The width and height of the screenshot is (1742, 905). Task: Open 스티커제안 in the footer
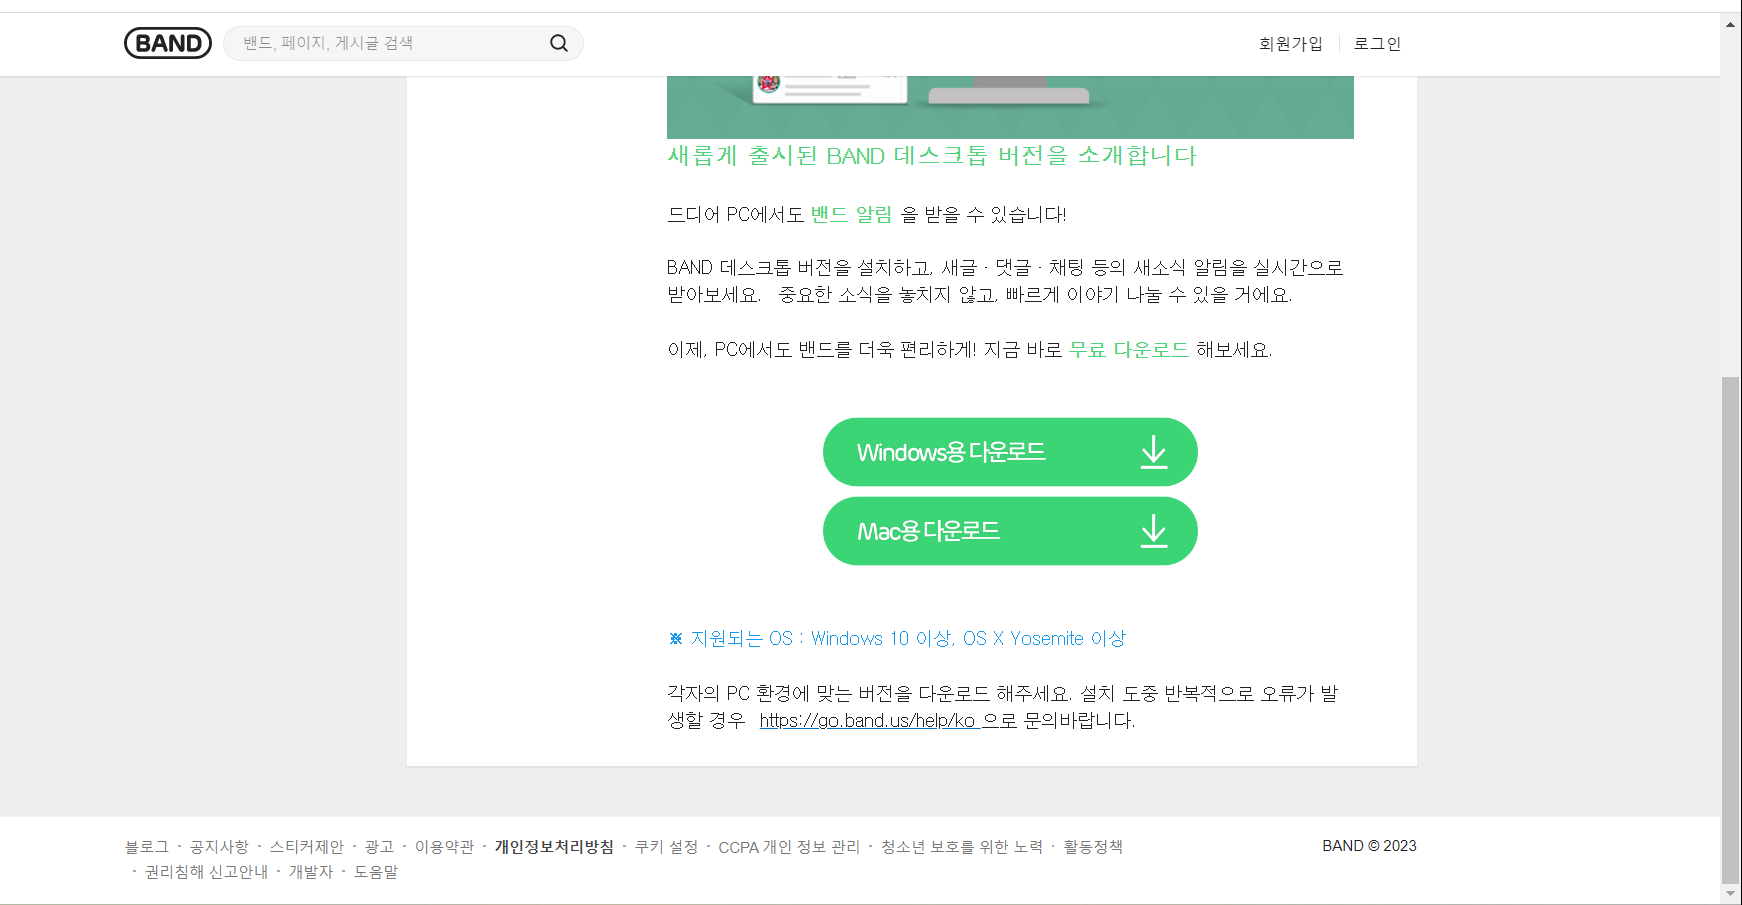click(x=307, y=846)
